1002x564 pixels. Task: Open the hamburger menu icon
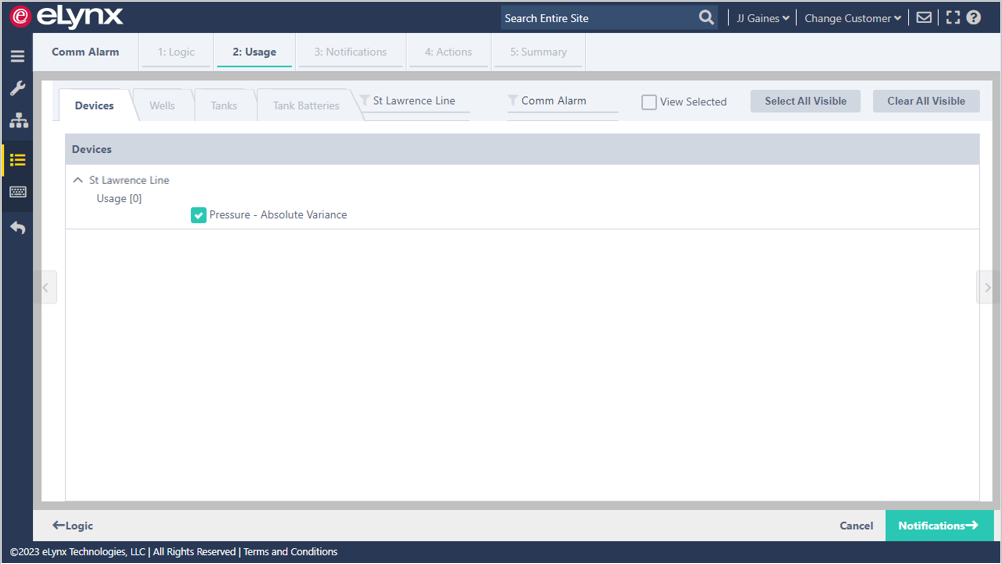(x=17, y=56)
